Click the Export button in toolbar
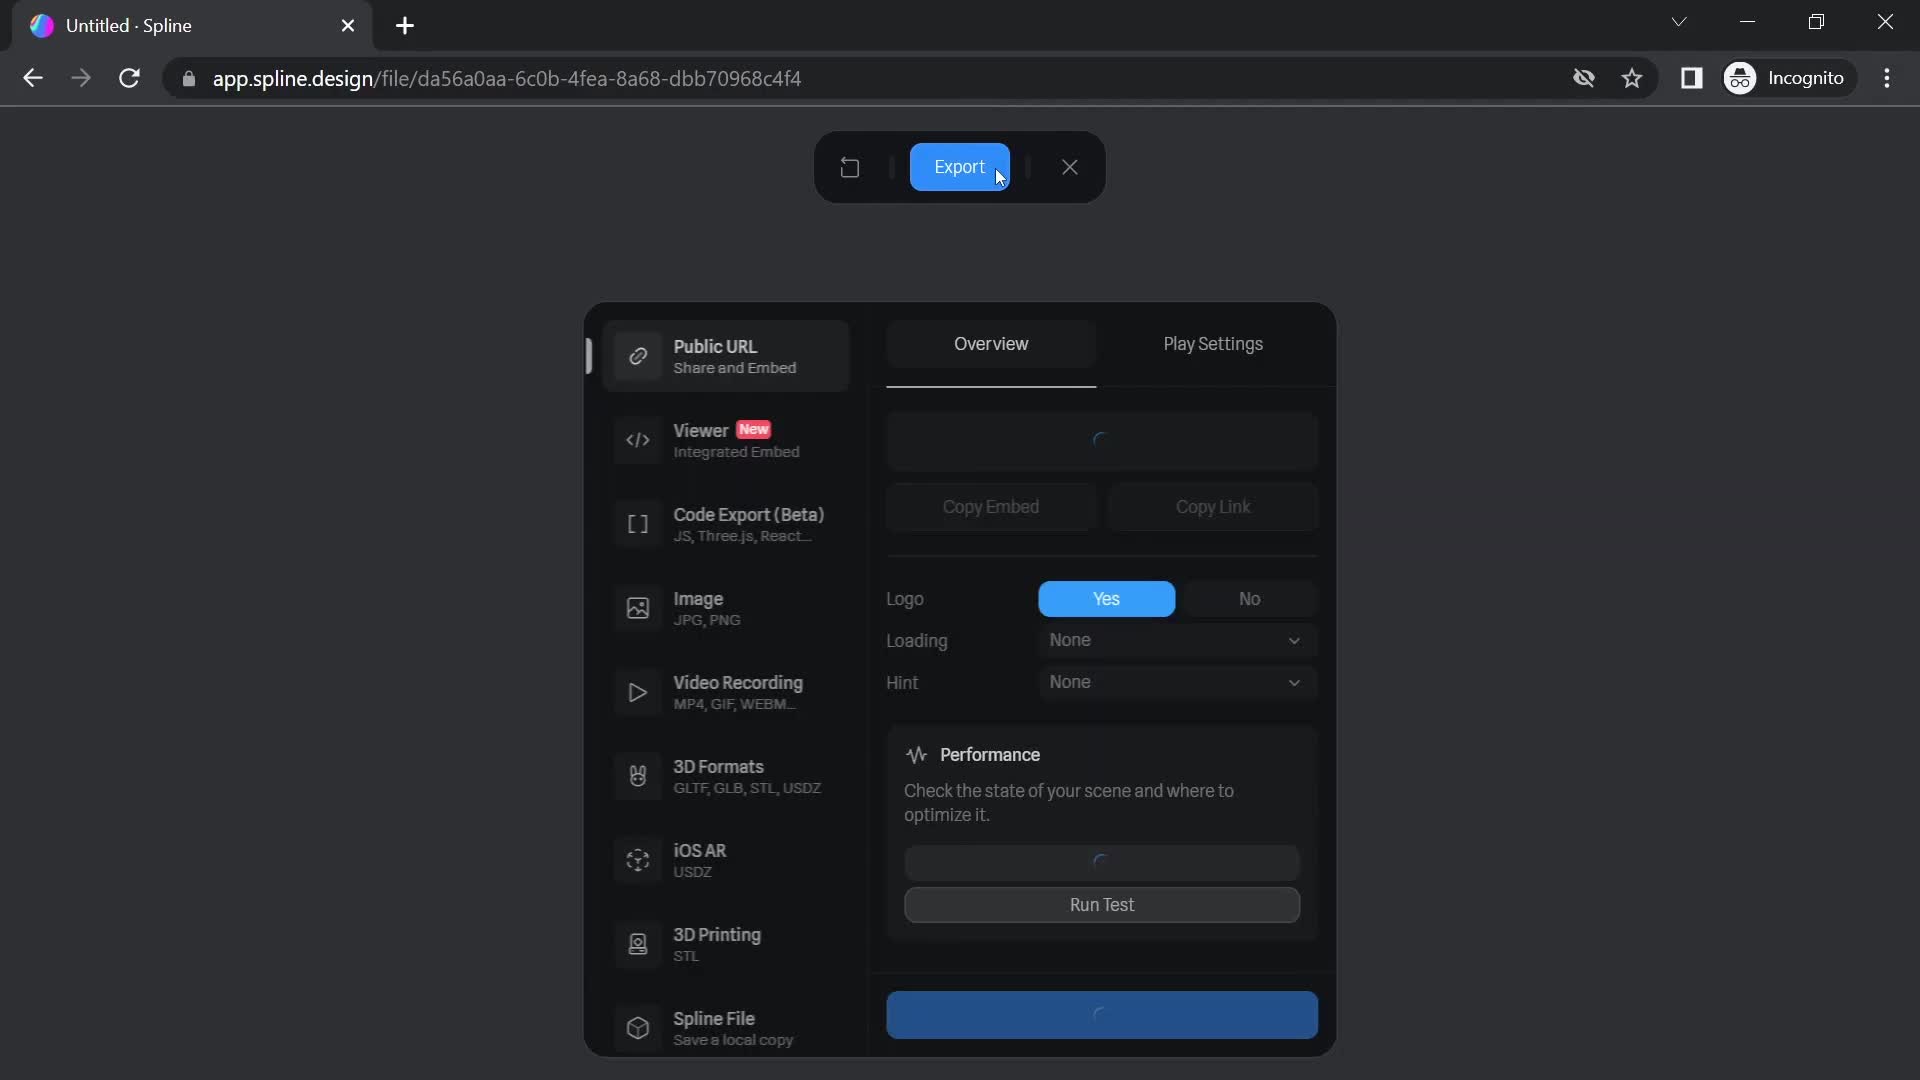 click(959, 166)
